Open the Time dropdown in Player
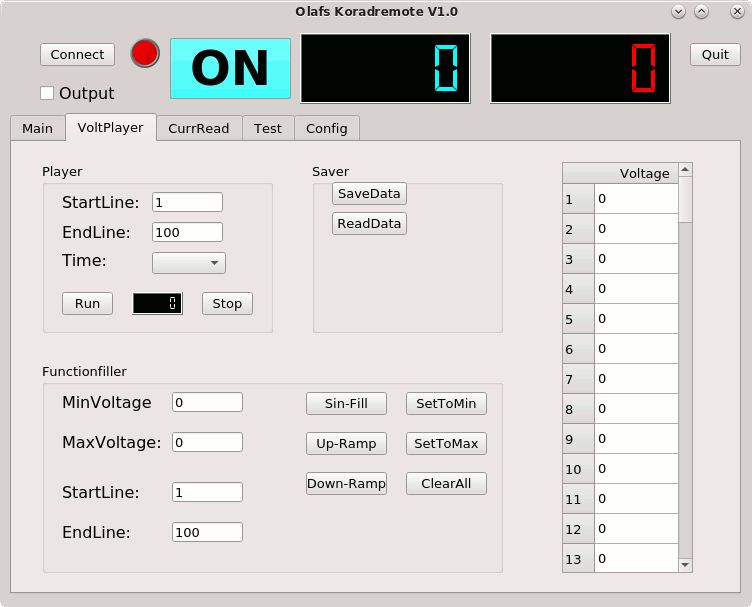 [189, 263]
